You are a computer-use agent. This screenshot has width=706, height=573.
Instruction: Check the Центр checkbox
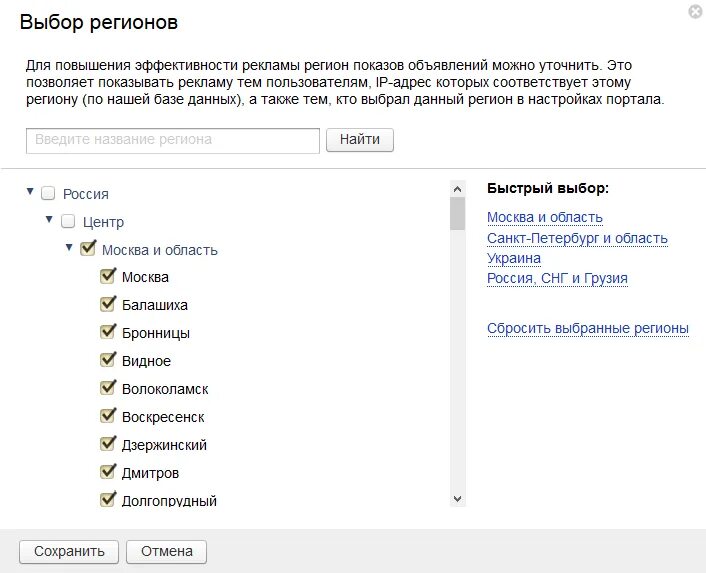68,221
